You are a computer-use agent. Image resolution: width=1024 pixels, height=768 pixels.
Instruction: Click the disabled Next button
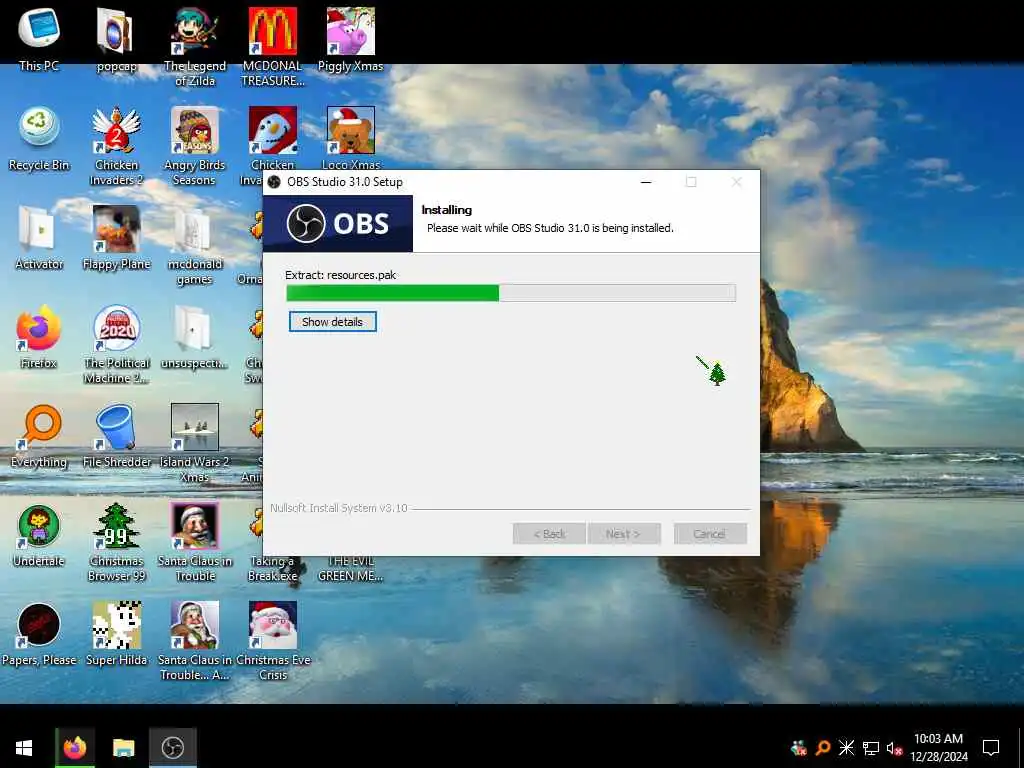[623, 534]
